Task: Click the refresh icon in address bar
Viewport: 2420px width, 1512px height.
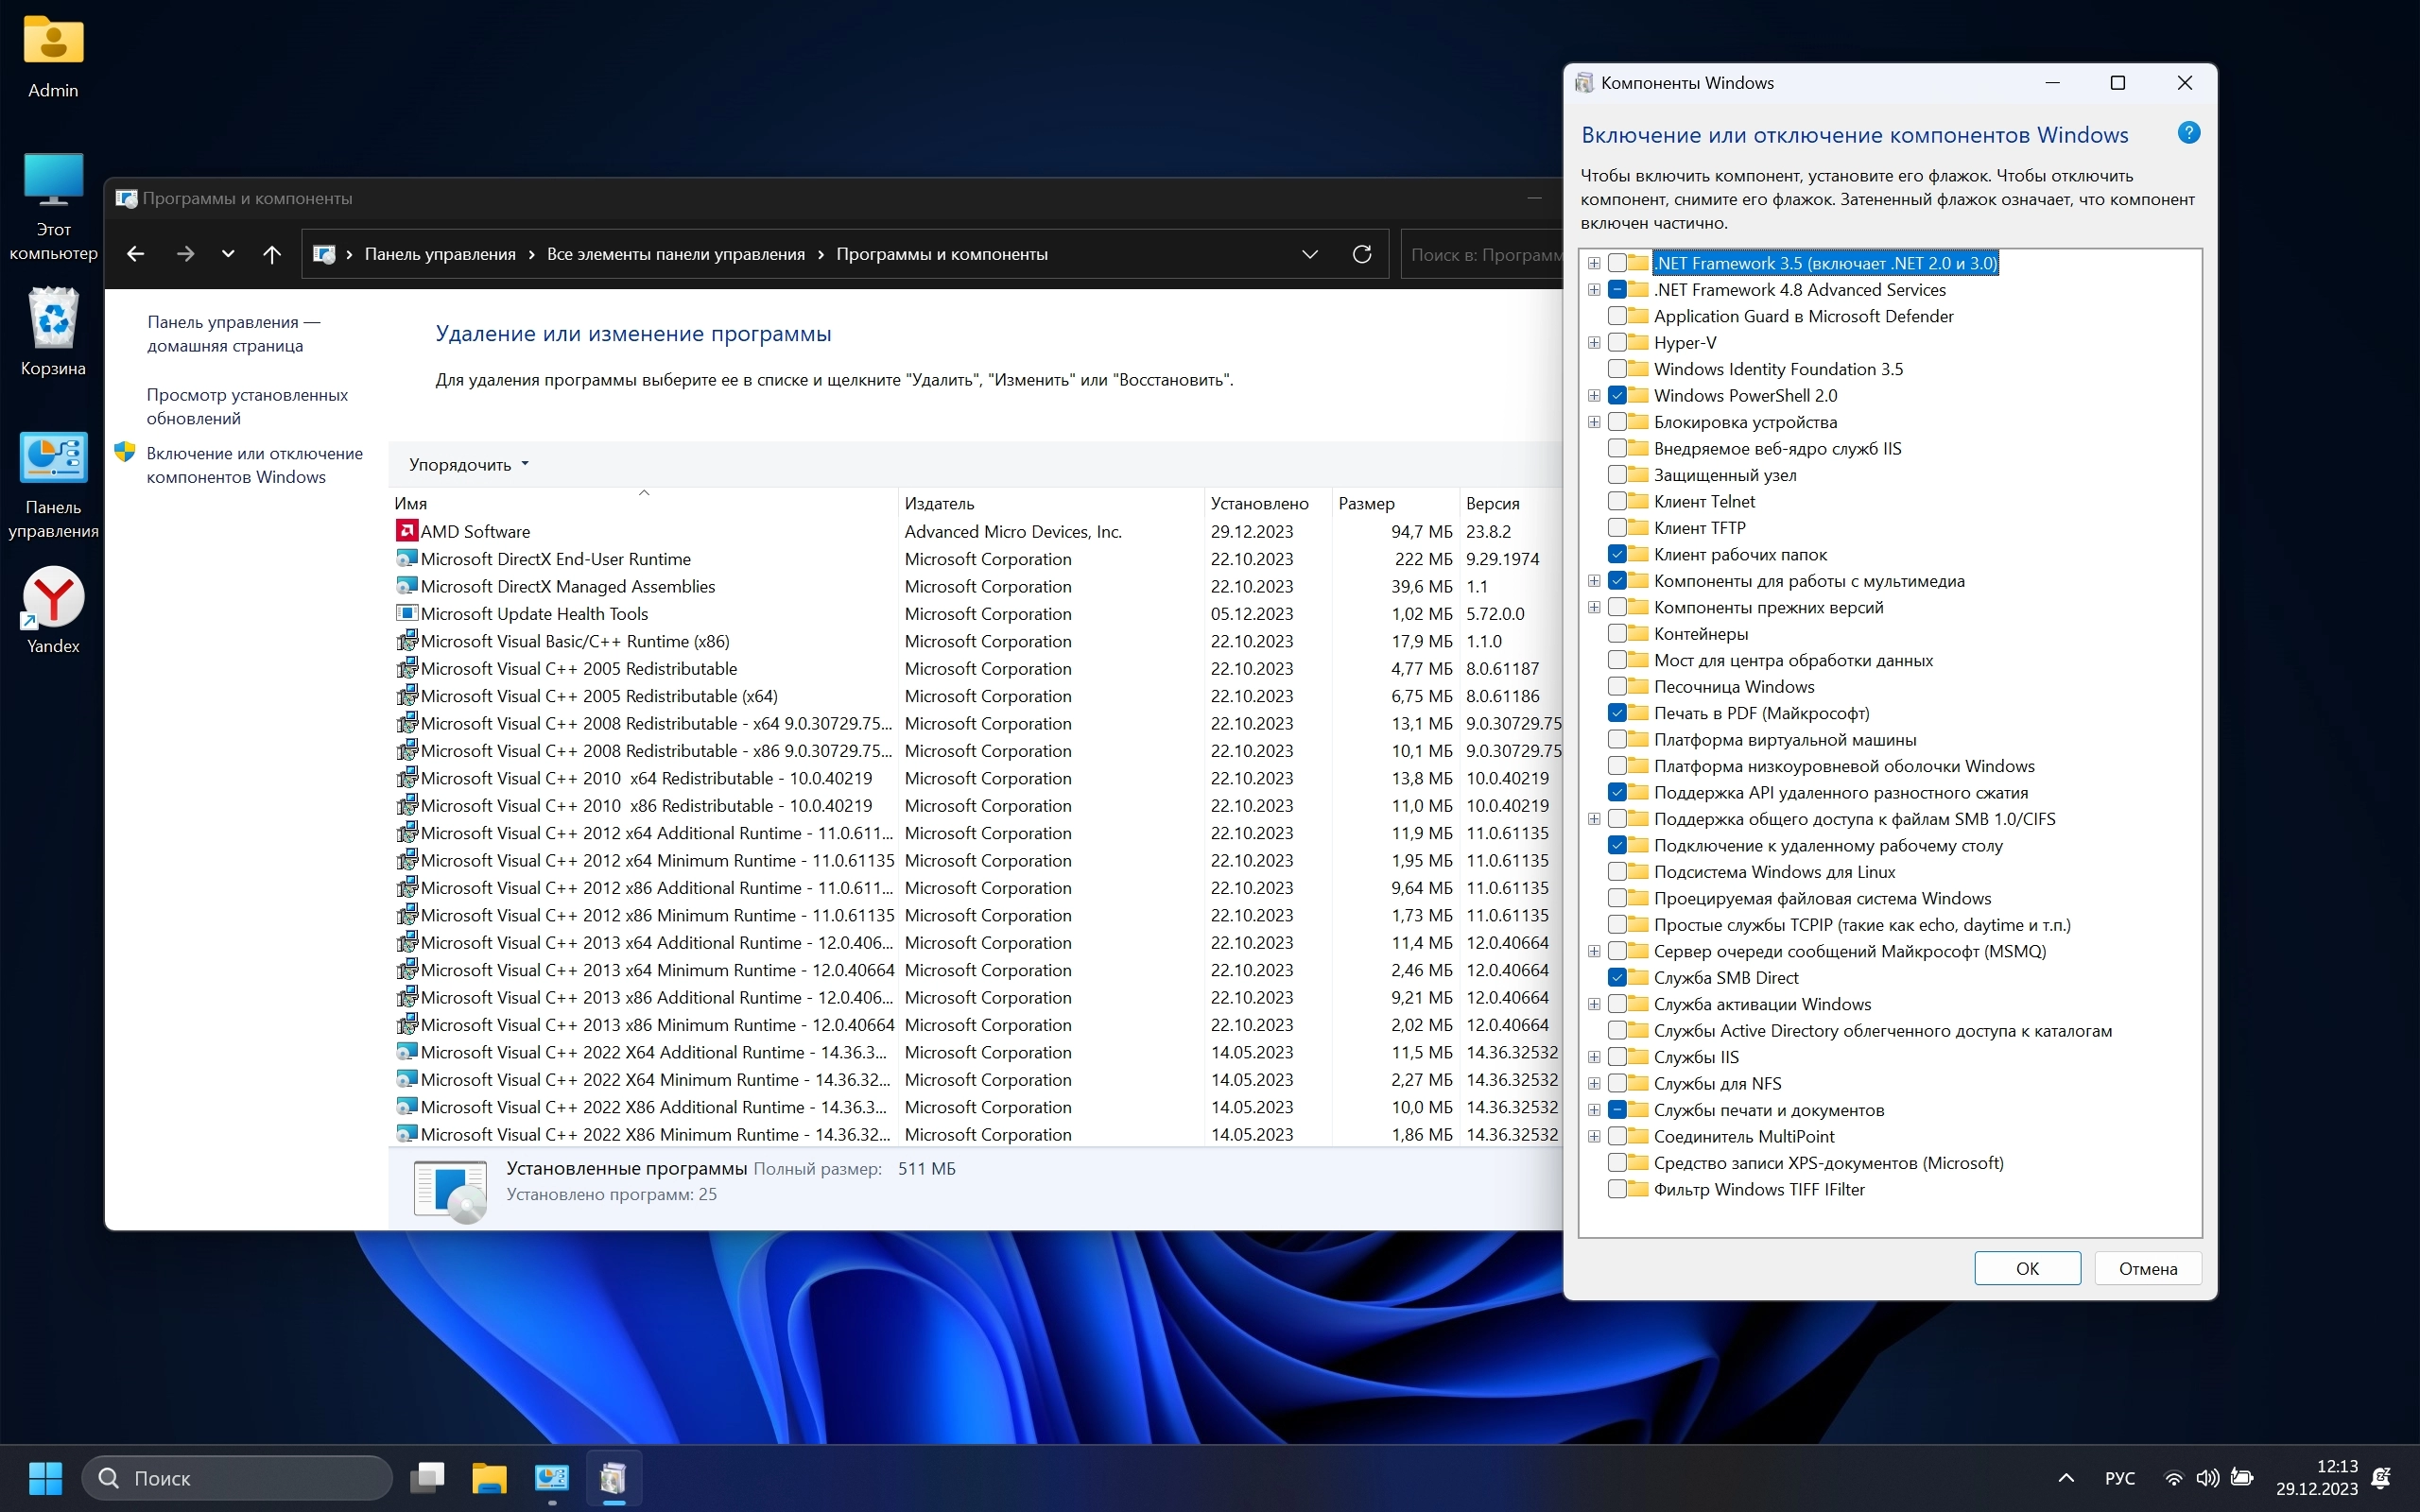Action: click(x=1361, y=254)
